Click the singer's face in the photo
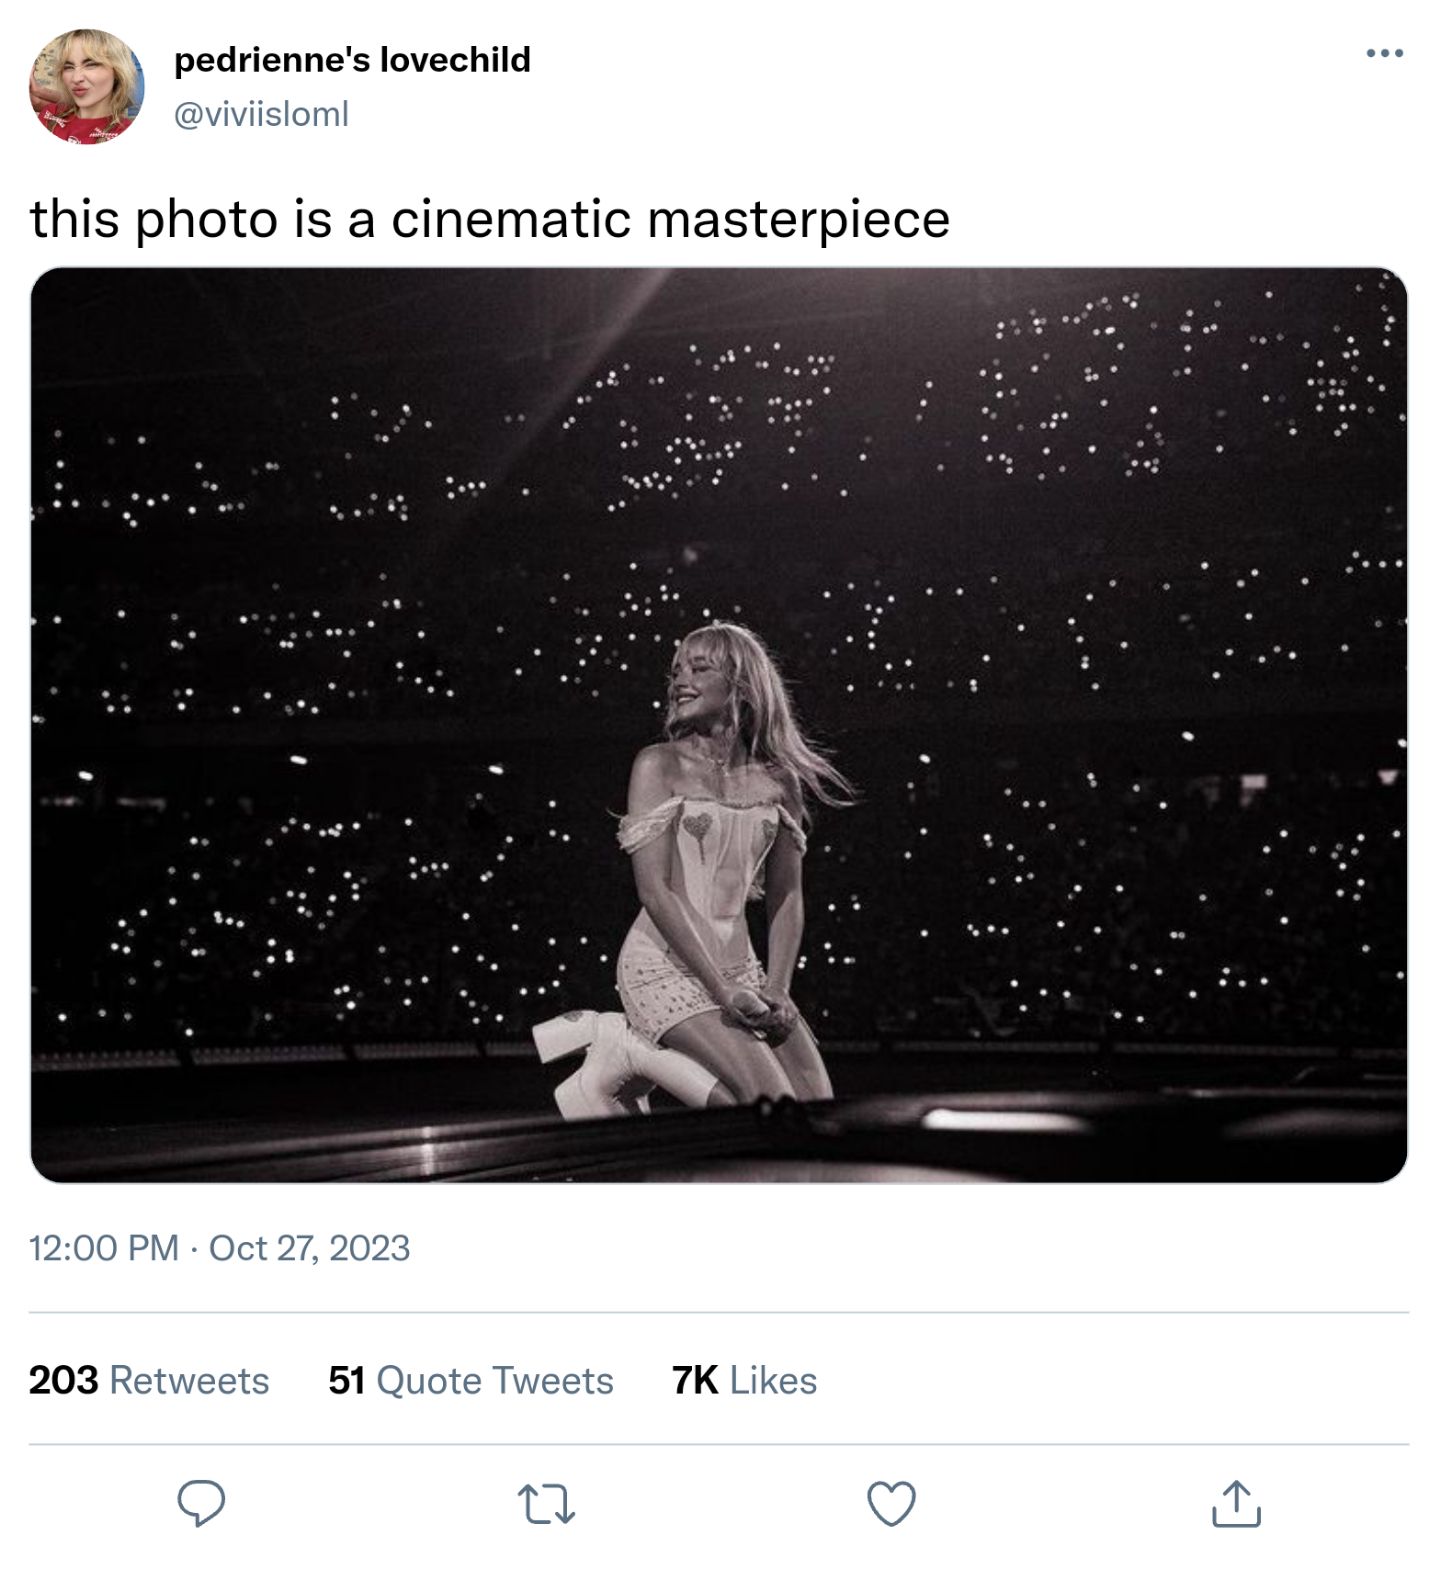Screen dimensions: 1440x1591 click(694, 680)
